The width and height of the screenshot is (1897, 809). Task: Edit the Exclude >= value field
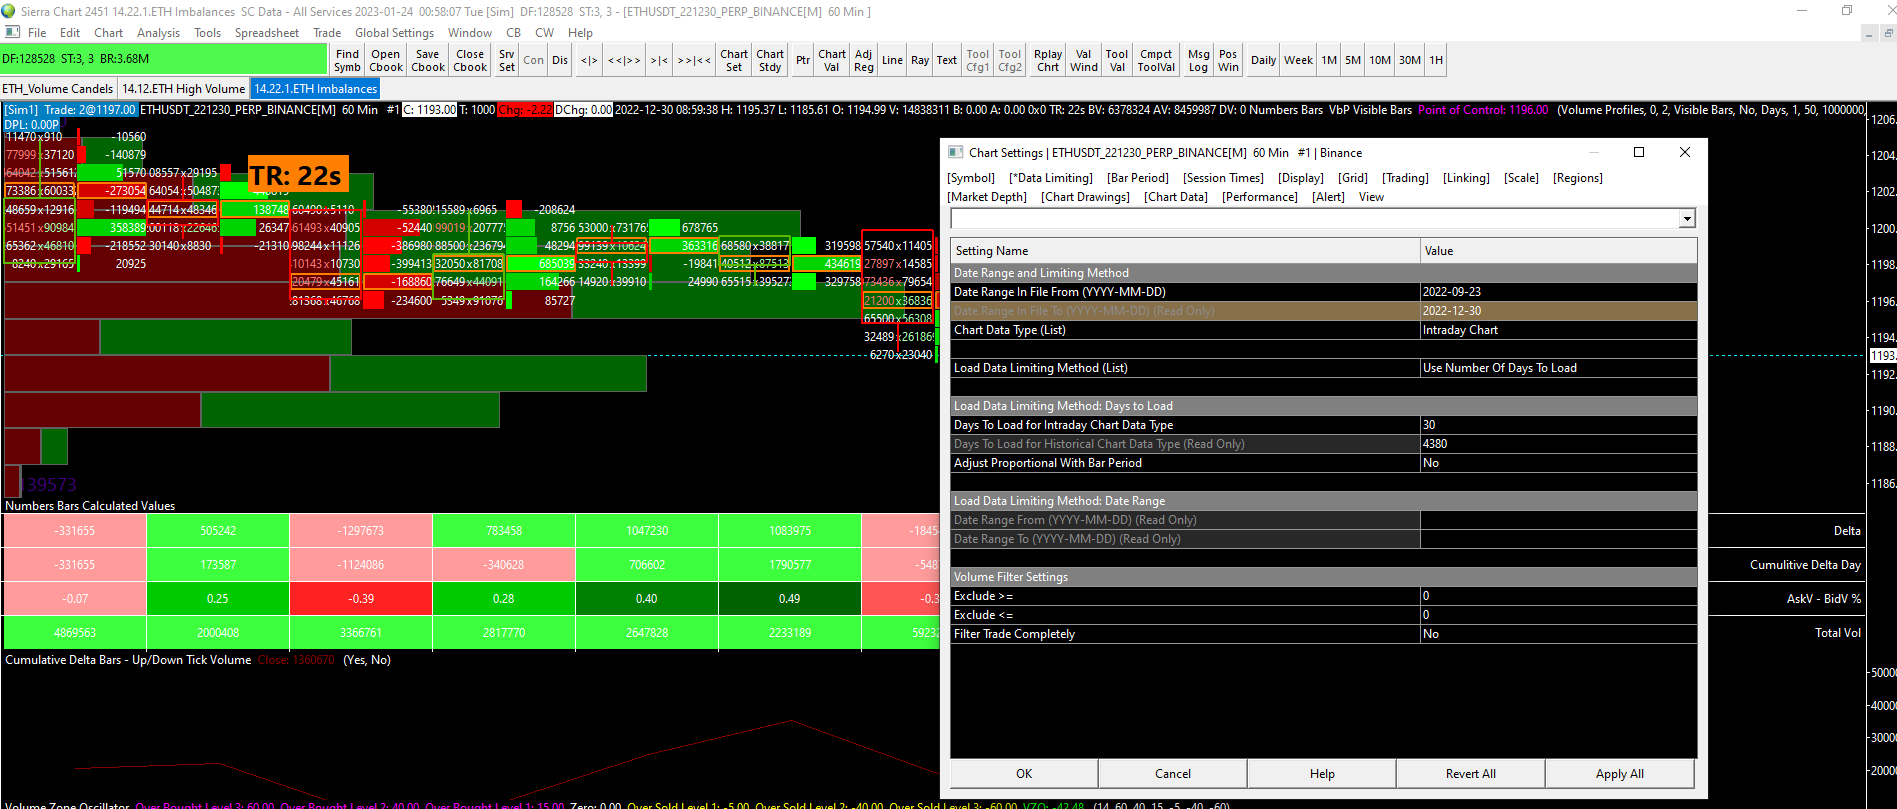[x=1558, y=596]
